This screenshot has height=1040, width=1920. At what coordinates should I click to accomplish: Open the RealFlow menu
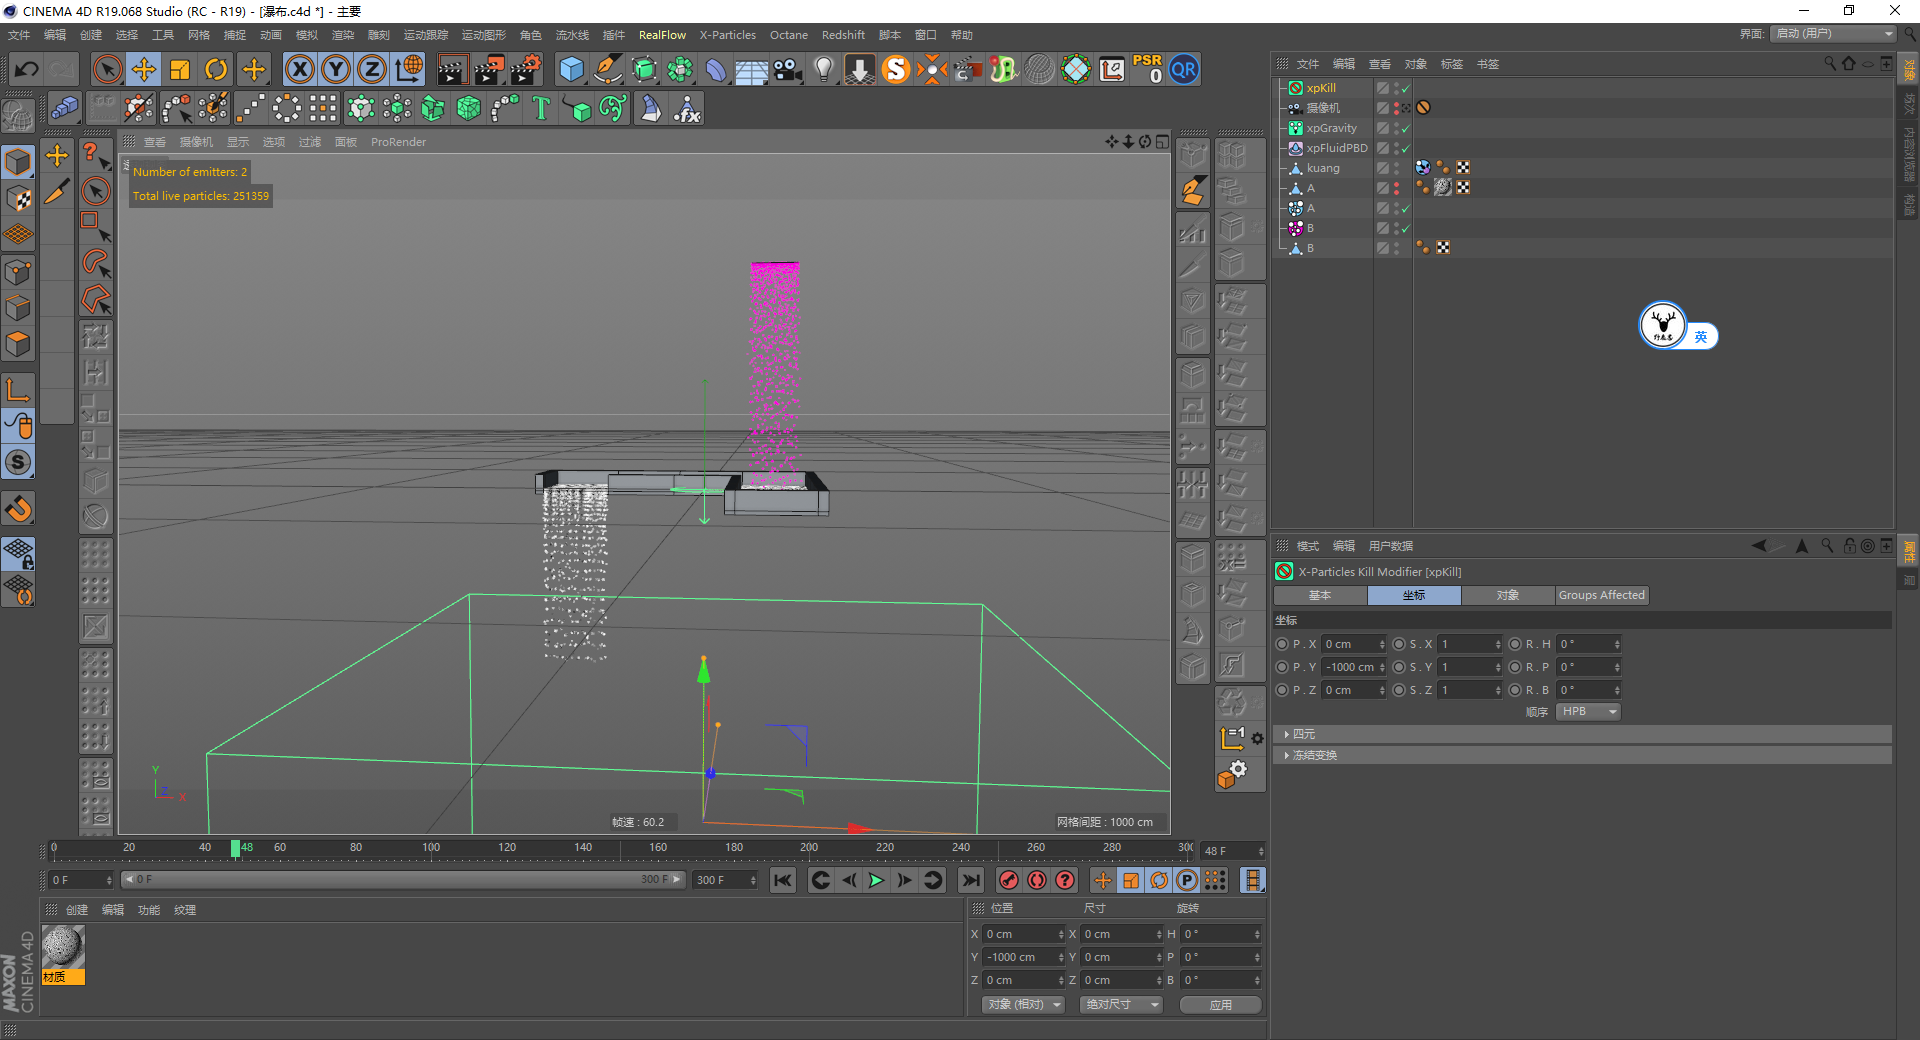coord(662,35)
